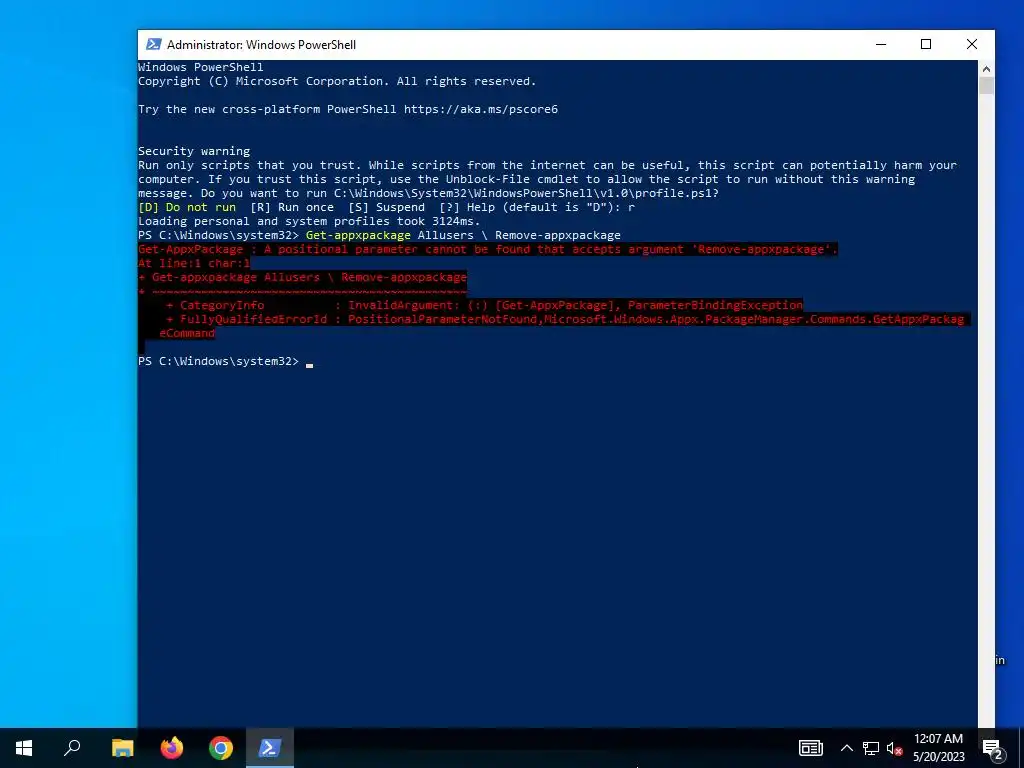The image size is (1024, 768).
Task: Launch File Explorer from the taskbar
Action: (122, 748)
